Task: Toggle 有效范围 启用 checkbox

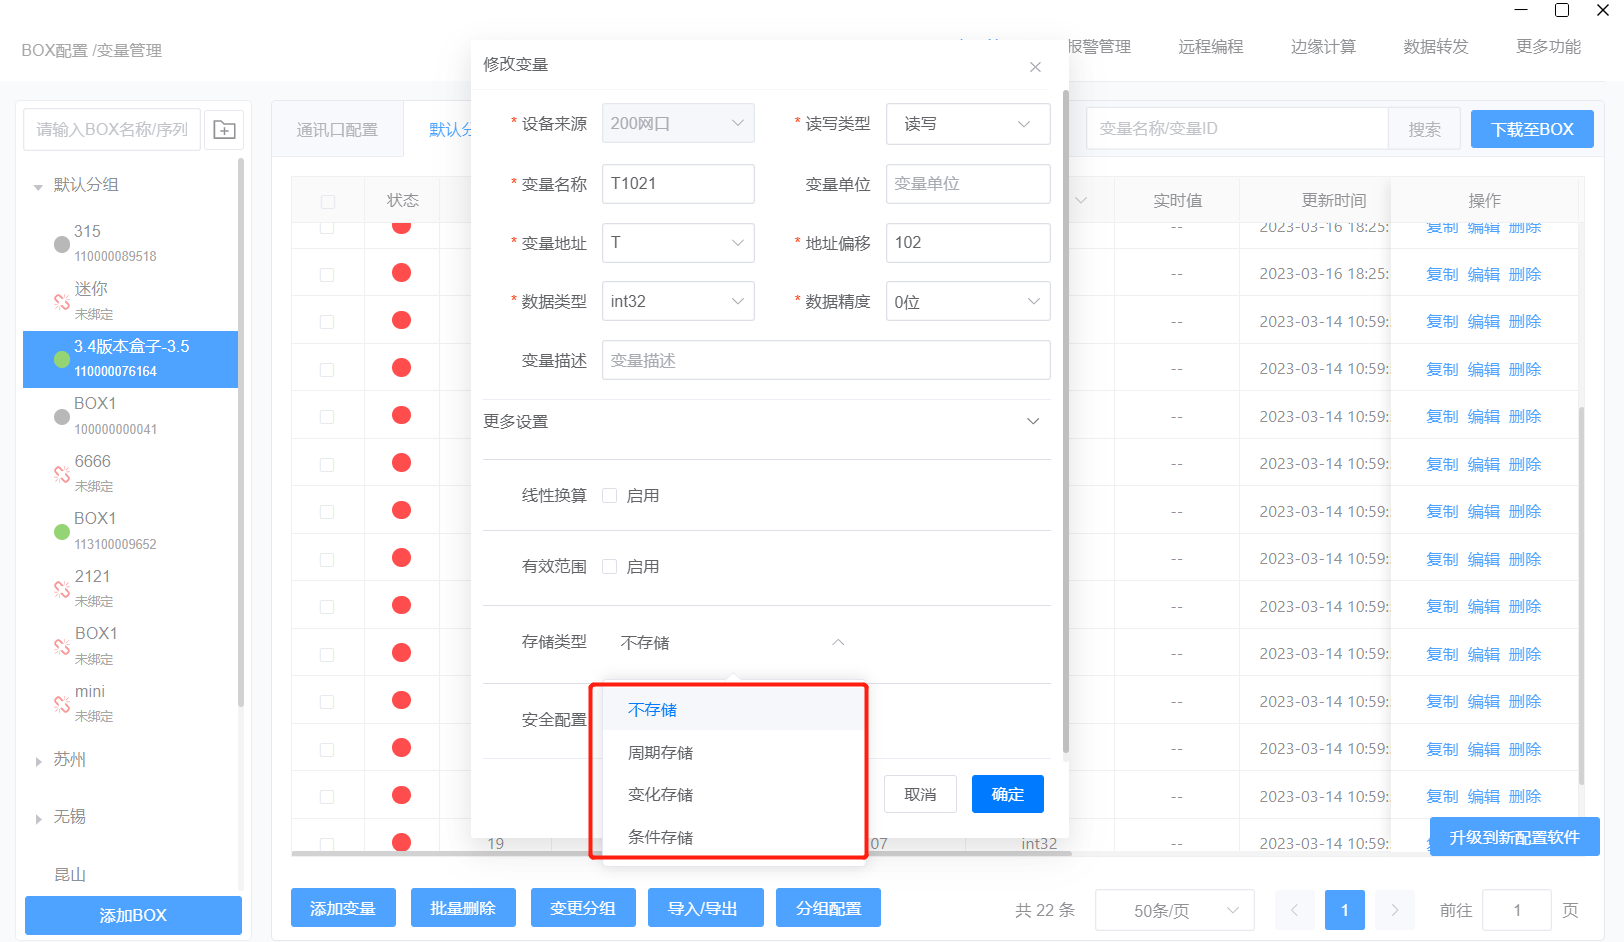Action: 609,567
